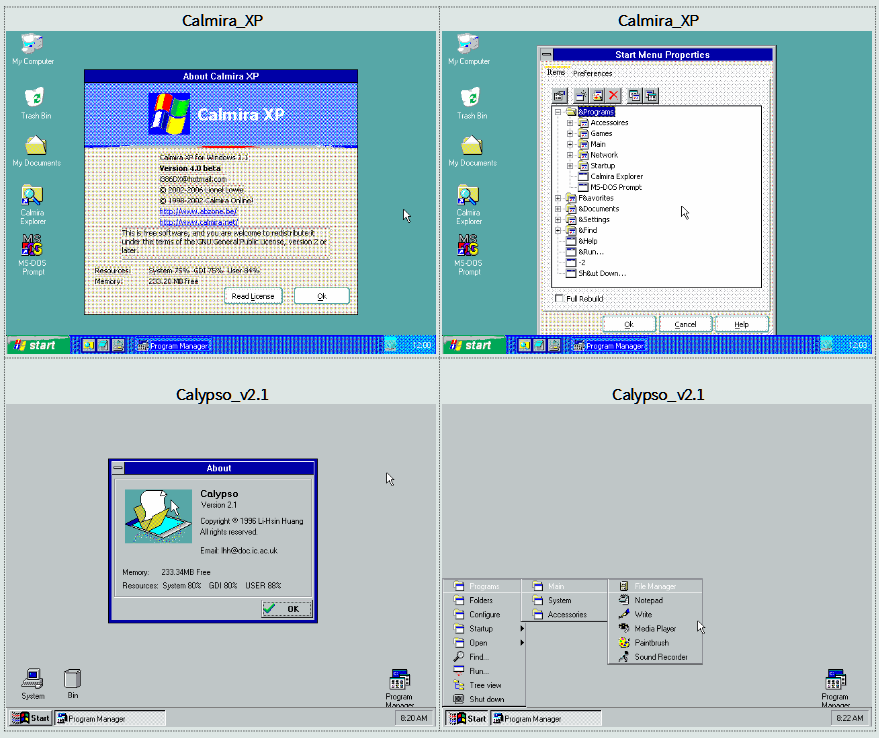This screenshot has height=738, width=879.
Task: Select Tree view in the Calypso start menu
Action: point(484,685)
